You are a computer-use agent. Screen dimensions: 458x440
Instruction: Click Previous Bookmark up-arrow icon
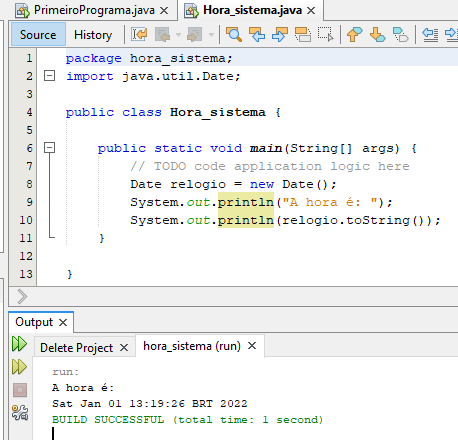(x=354, y=34)
